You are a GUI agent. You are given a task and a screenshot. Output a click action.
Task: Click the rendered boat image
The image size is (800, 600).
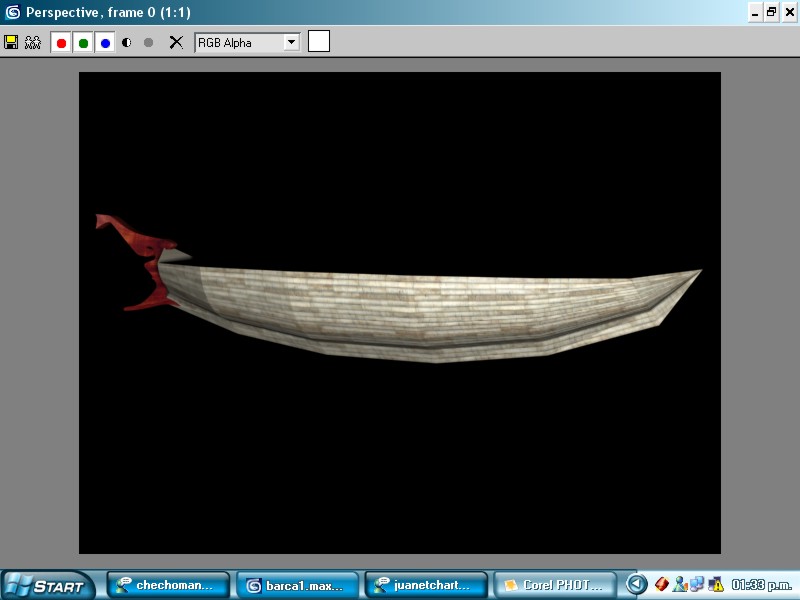coord(399,313)
